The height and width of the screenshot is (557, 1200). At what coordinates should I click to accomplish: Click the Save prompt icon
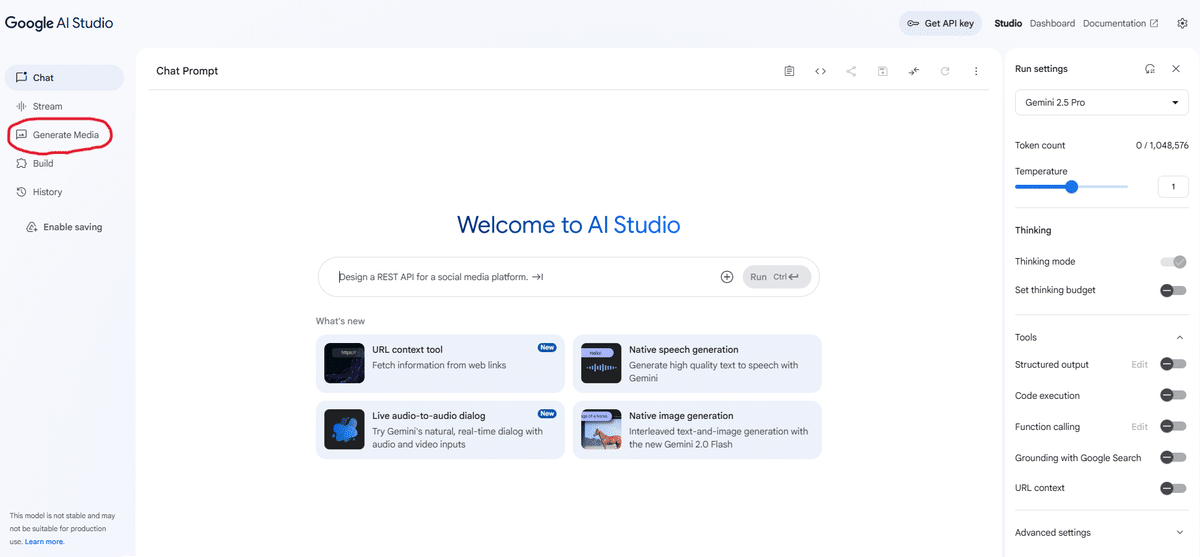click(883, 71)
